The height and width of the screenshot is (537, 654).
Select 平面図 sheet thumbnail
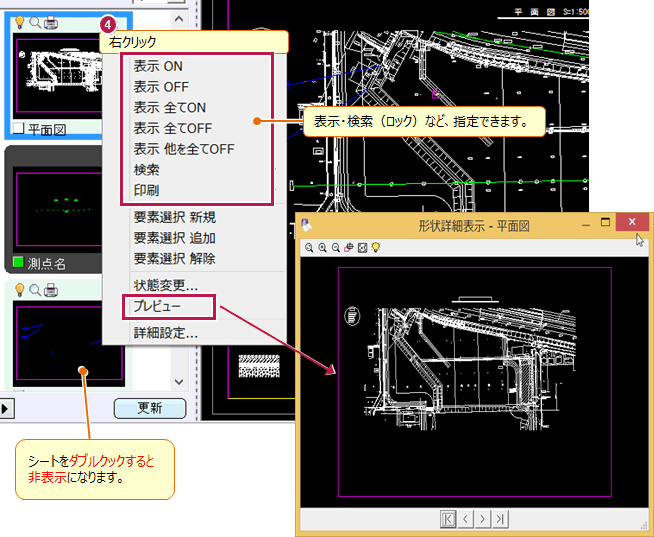(58, 76)
